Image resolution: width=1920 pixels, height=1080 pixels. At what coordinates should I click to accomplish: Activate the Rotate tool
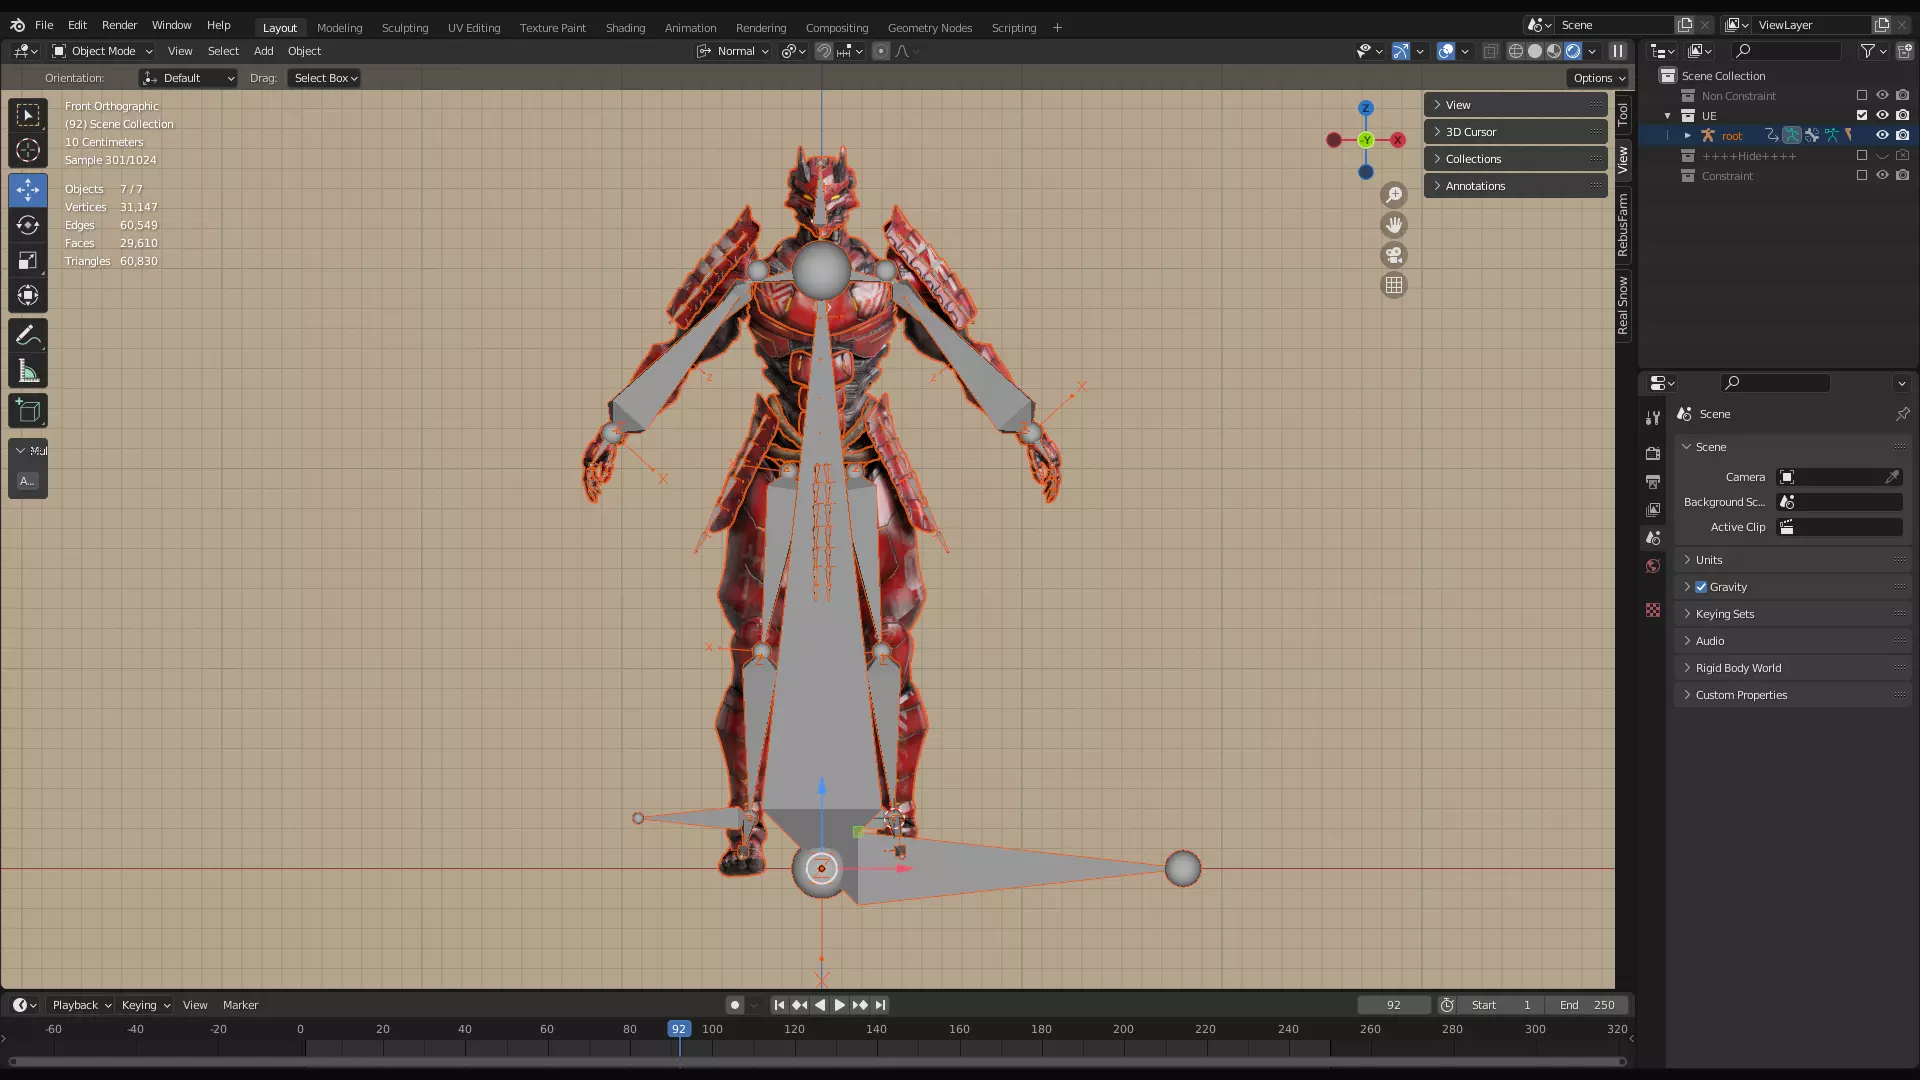(28, 225)
